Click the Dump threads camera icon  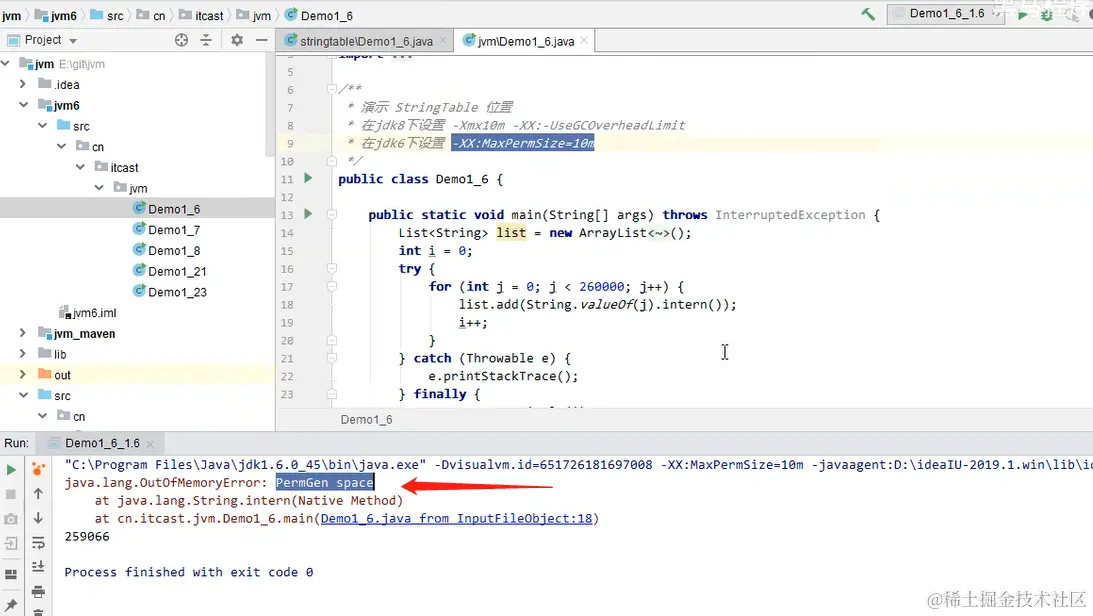(10, 519)
